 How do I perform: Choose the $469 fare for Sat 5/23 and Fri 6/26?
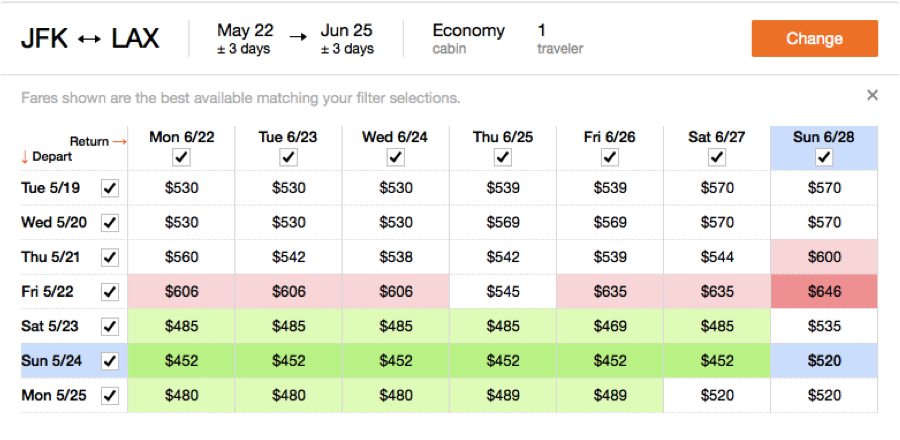[x=610, y=326]
